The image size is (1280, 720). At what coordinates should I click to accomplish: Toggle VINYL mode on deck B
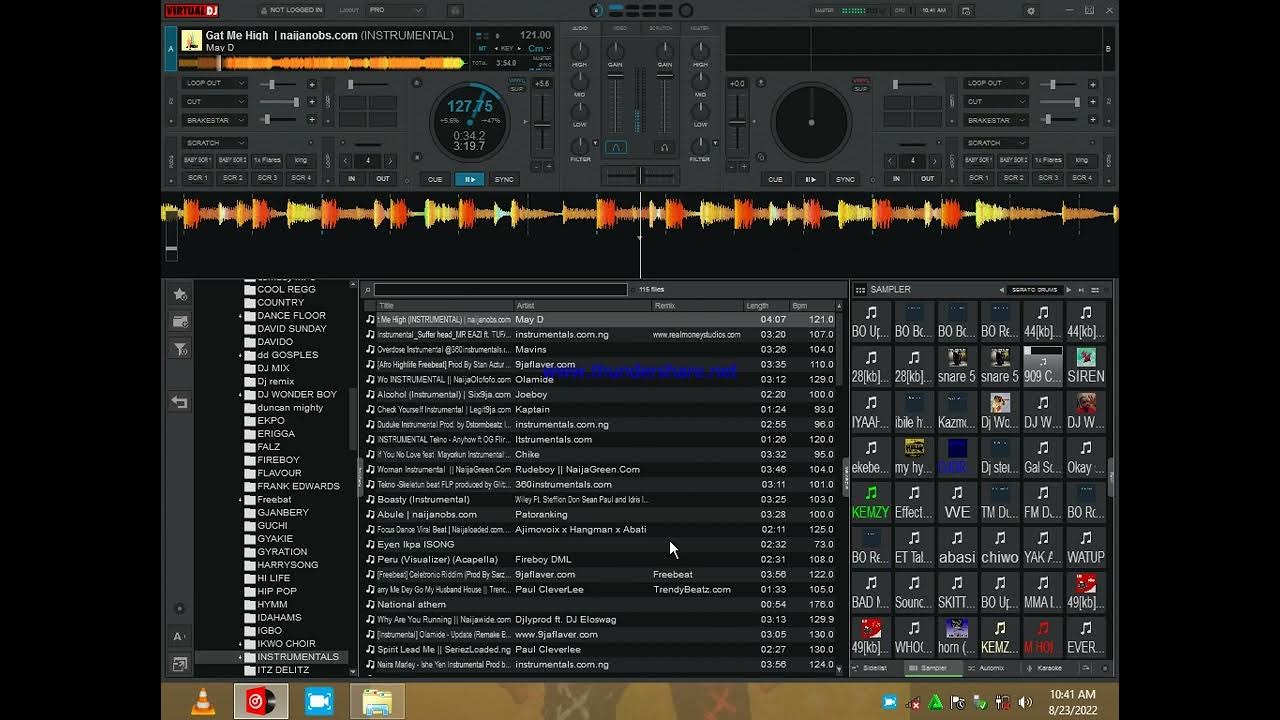[860, 80]
